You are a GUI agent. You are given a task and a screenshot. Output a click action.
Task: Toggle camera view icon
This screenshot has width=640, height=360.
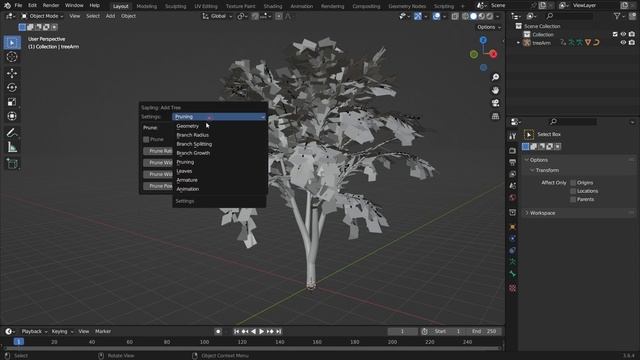point(495,103)
